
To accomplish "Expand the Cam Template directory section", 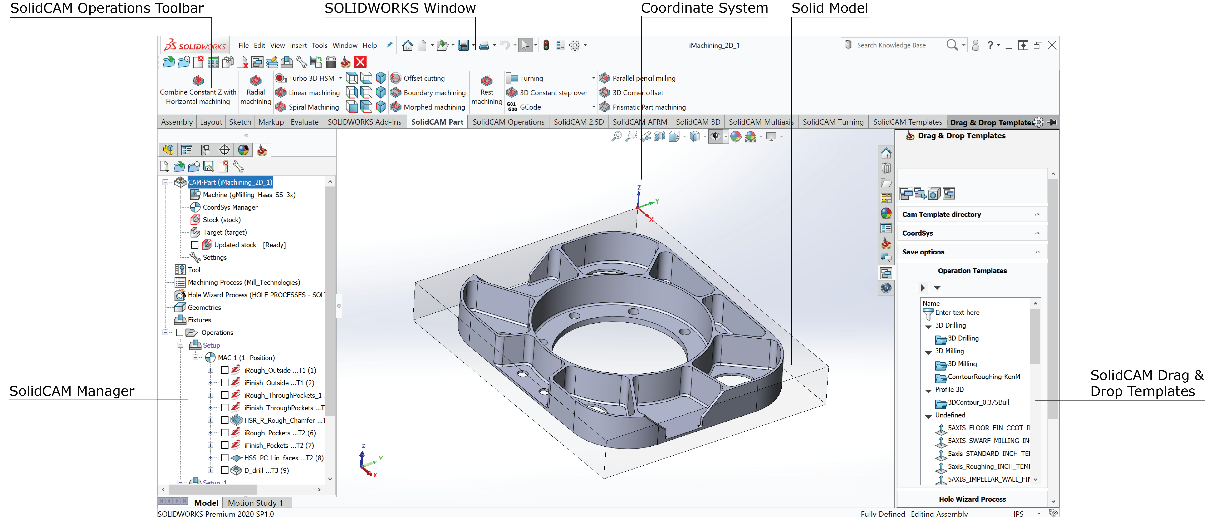I will coord(1037,214).
